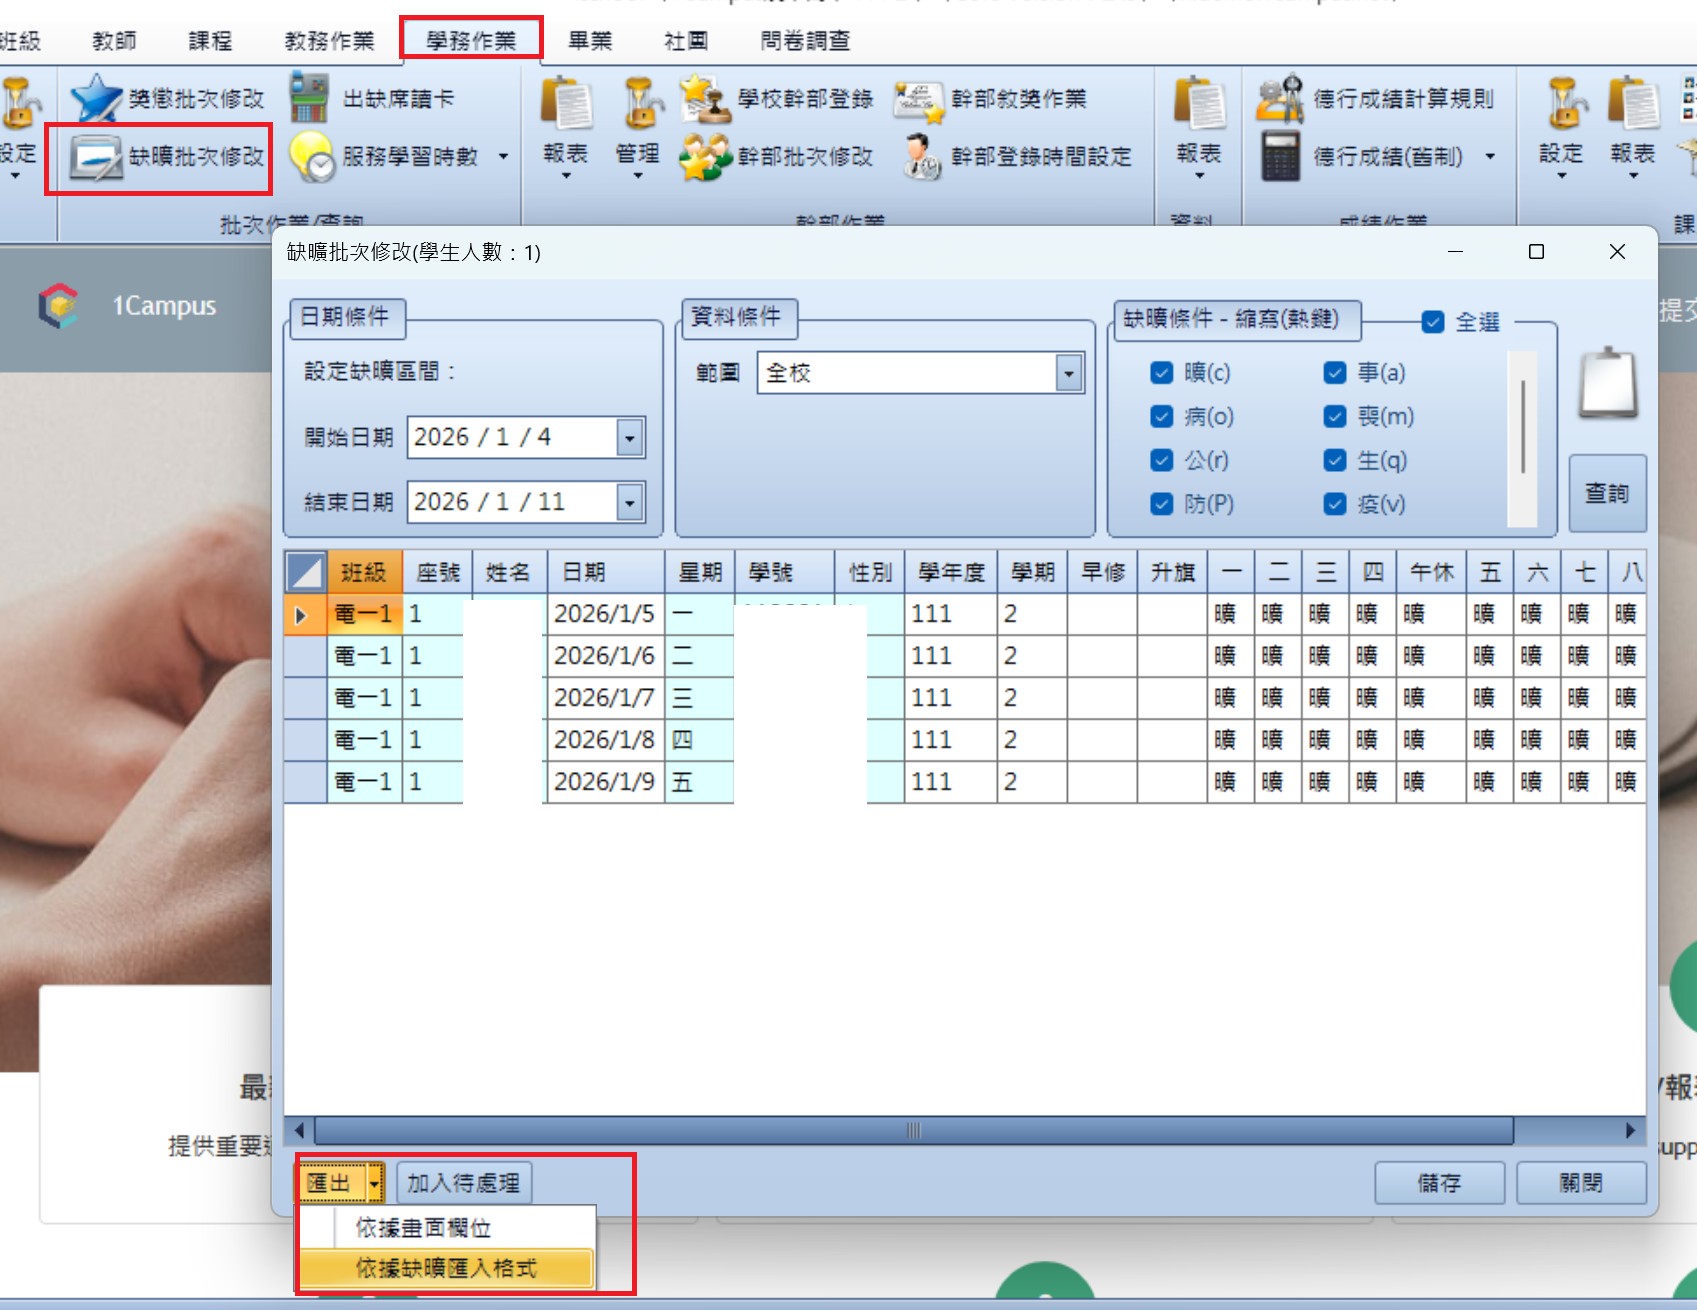Click clipboard icon above 查詢 button

[1607, 382]
